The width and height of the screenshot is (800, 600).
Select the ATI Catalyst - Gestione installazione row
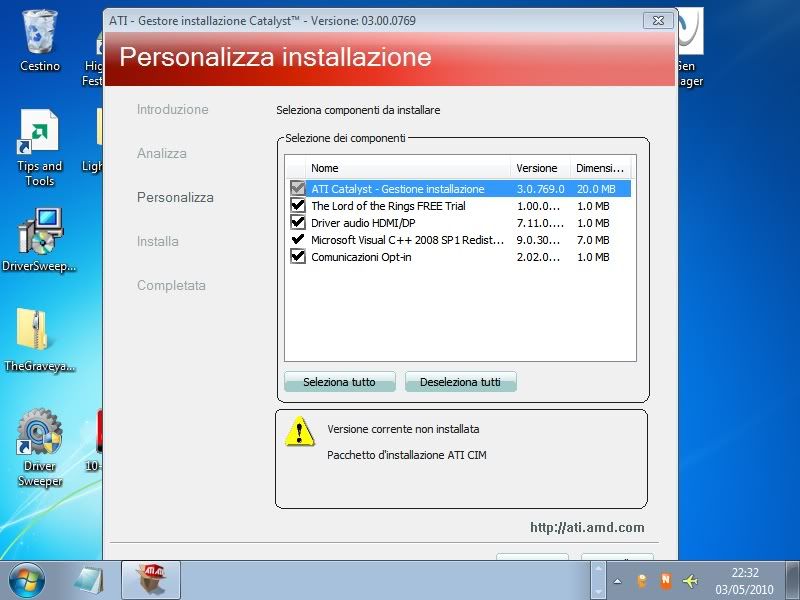[458, 189]
